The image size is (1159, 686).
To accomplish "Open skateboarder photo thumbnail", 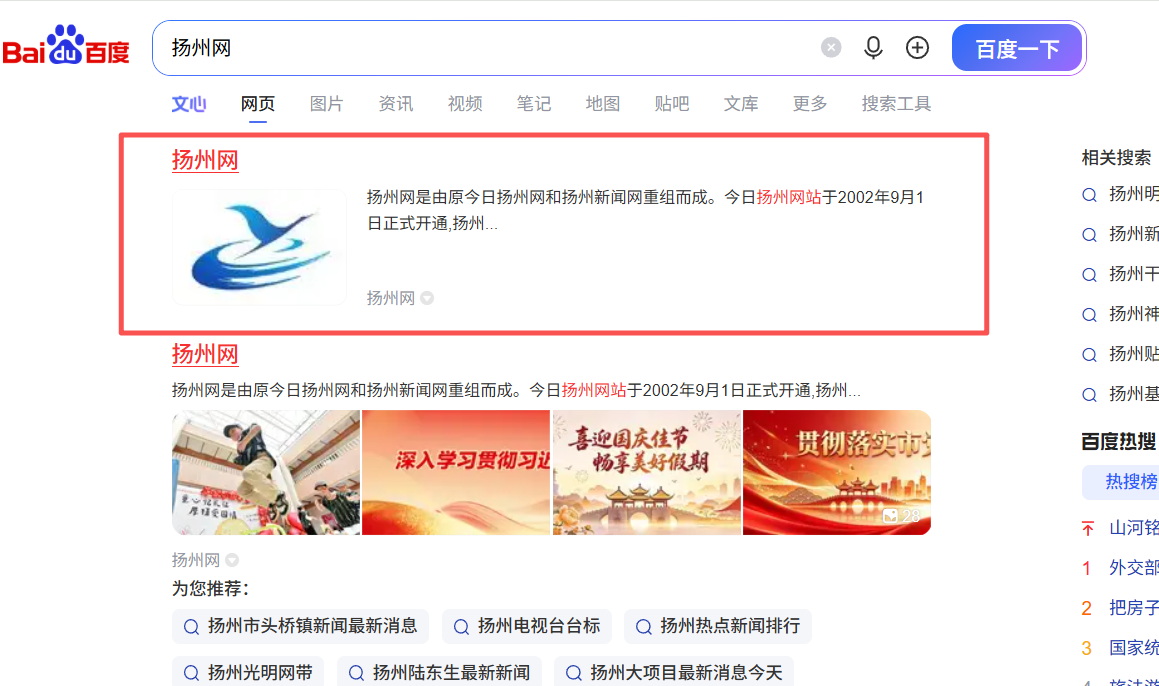I will pyautogui.click(x=266, y=472).
